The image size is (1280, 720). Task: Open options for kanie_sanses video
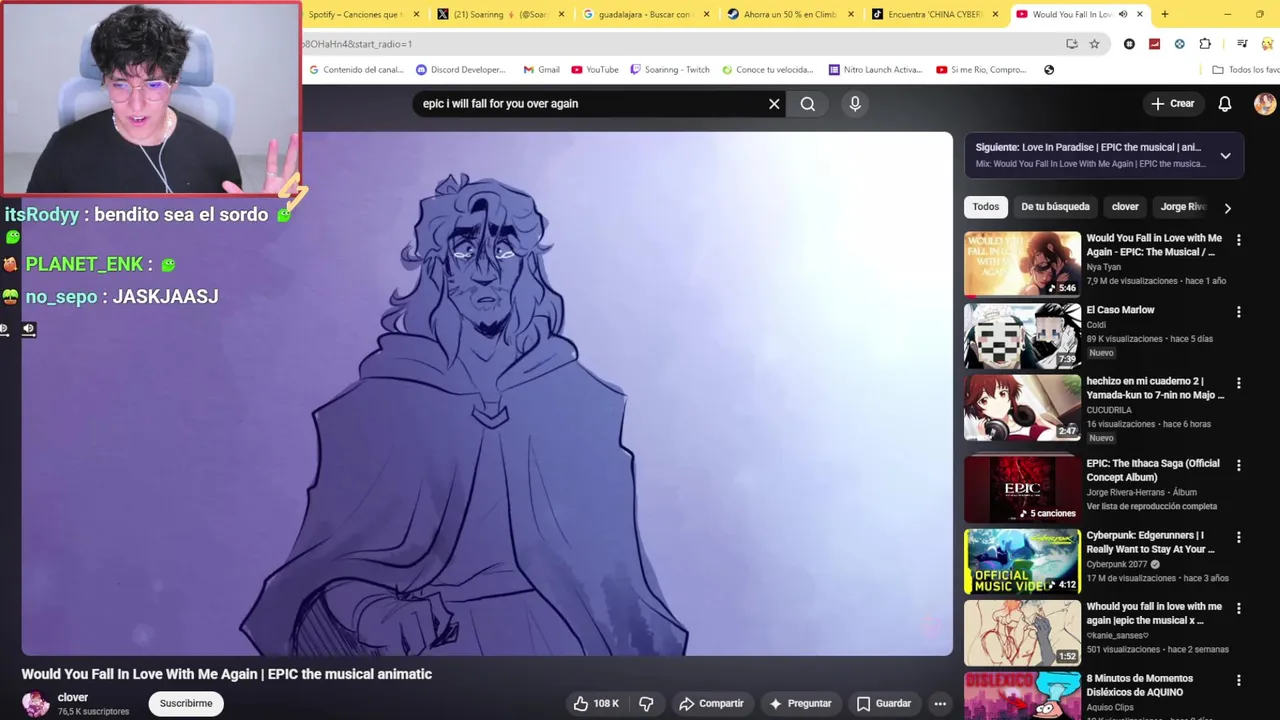point(1238,608)
